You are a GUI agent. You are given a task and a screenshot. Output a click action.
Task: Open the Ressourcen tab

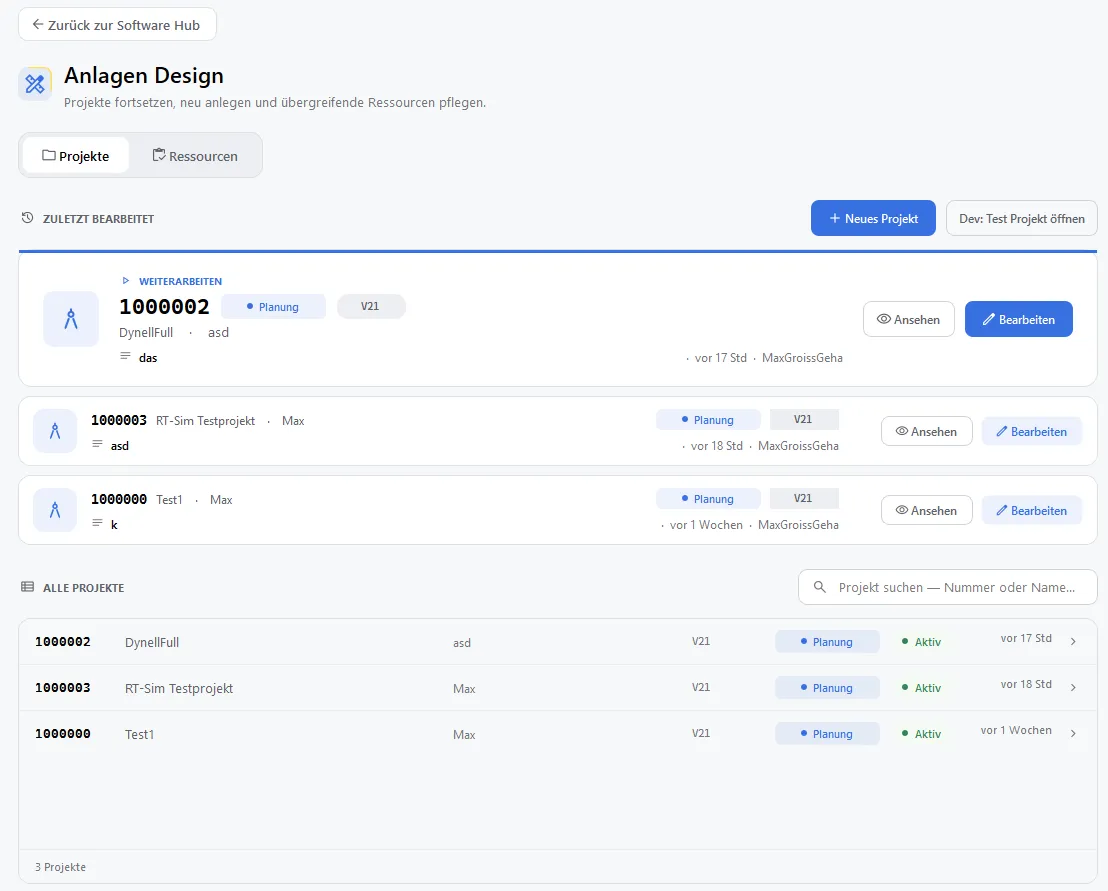click(x=195, y=155)
